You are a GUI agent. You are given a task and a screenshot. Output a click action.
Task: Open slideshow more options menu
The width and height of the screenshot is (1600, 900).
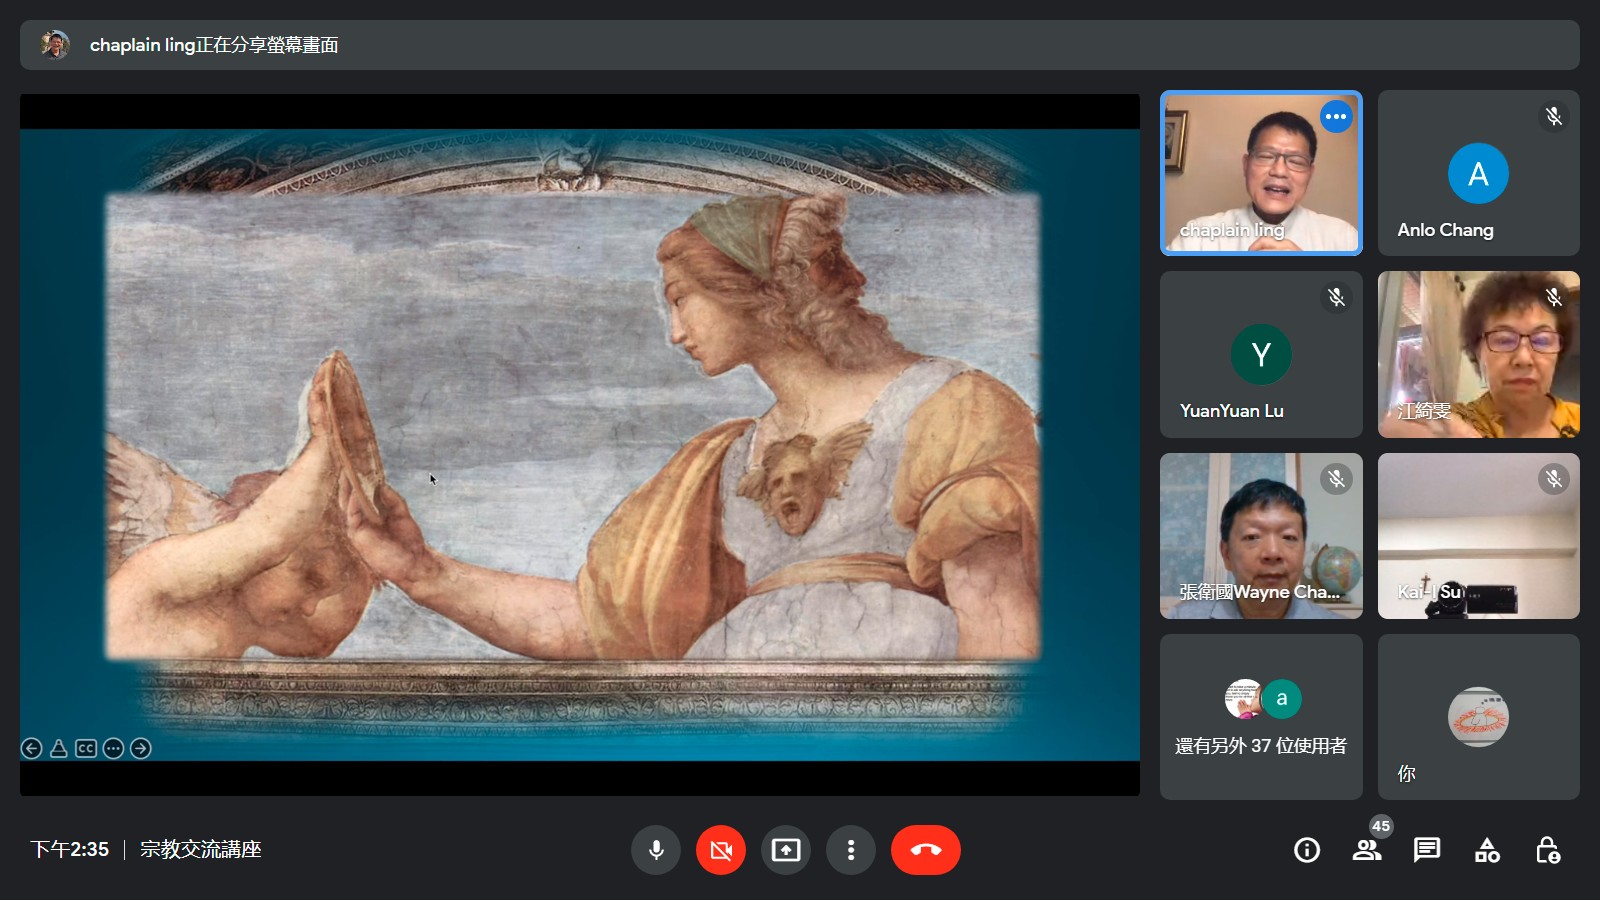(x=113, y=748)
